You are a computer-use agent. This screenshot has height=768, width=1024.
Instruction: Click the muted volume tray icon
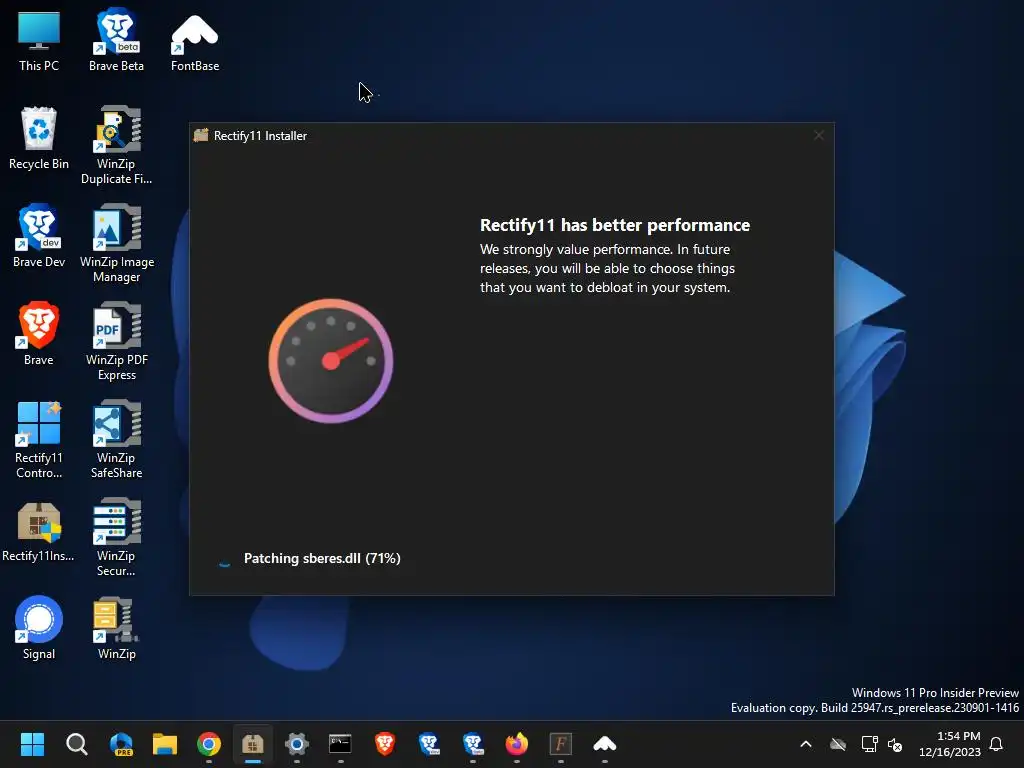click(x=895, y=744)
